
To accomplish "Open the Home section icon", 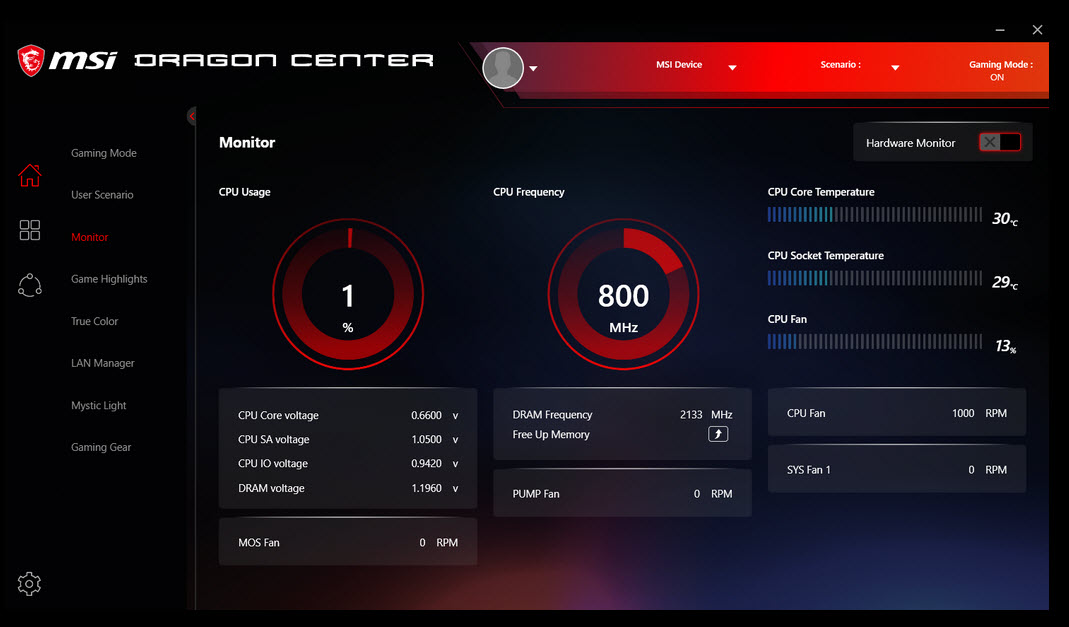I will click(x=29, y=175).
